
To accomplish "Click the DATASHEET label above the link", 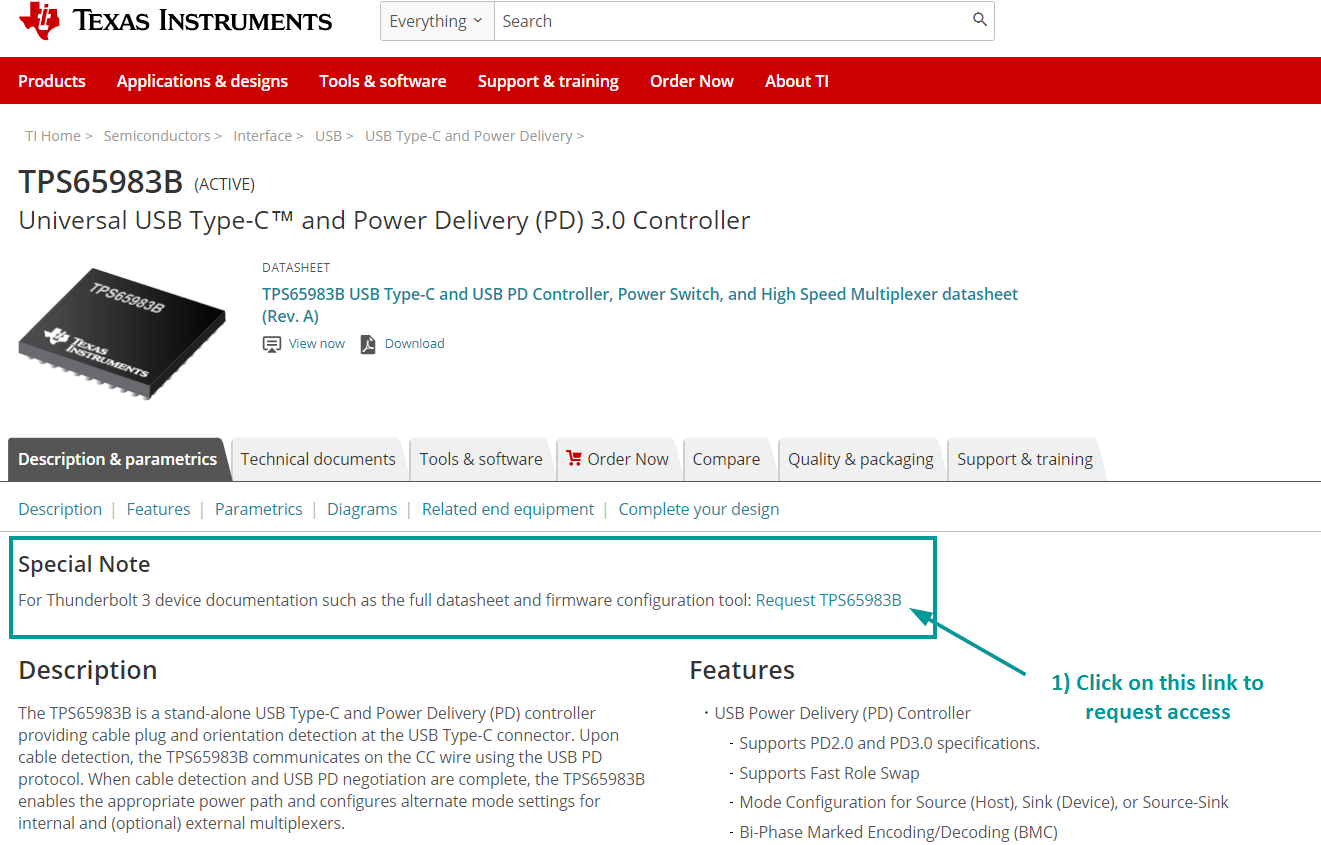I will click(x=296, y=268).
